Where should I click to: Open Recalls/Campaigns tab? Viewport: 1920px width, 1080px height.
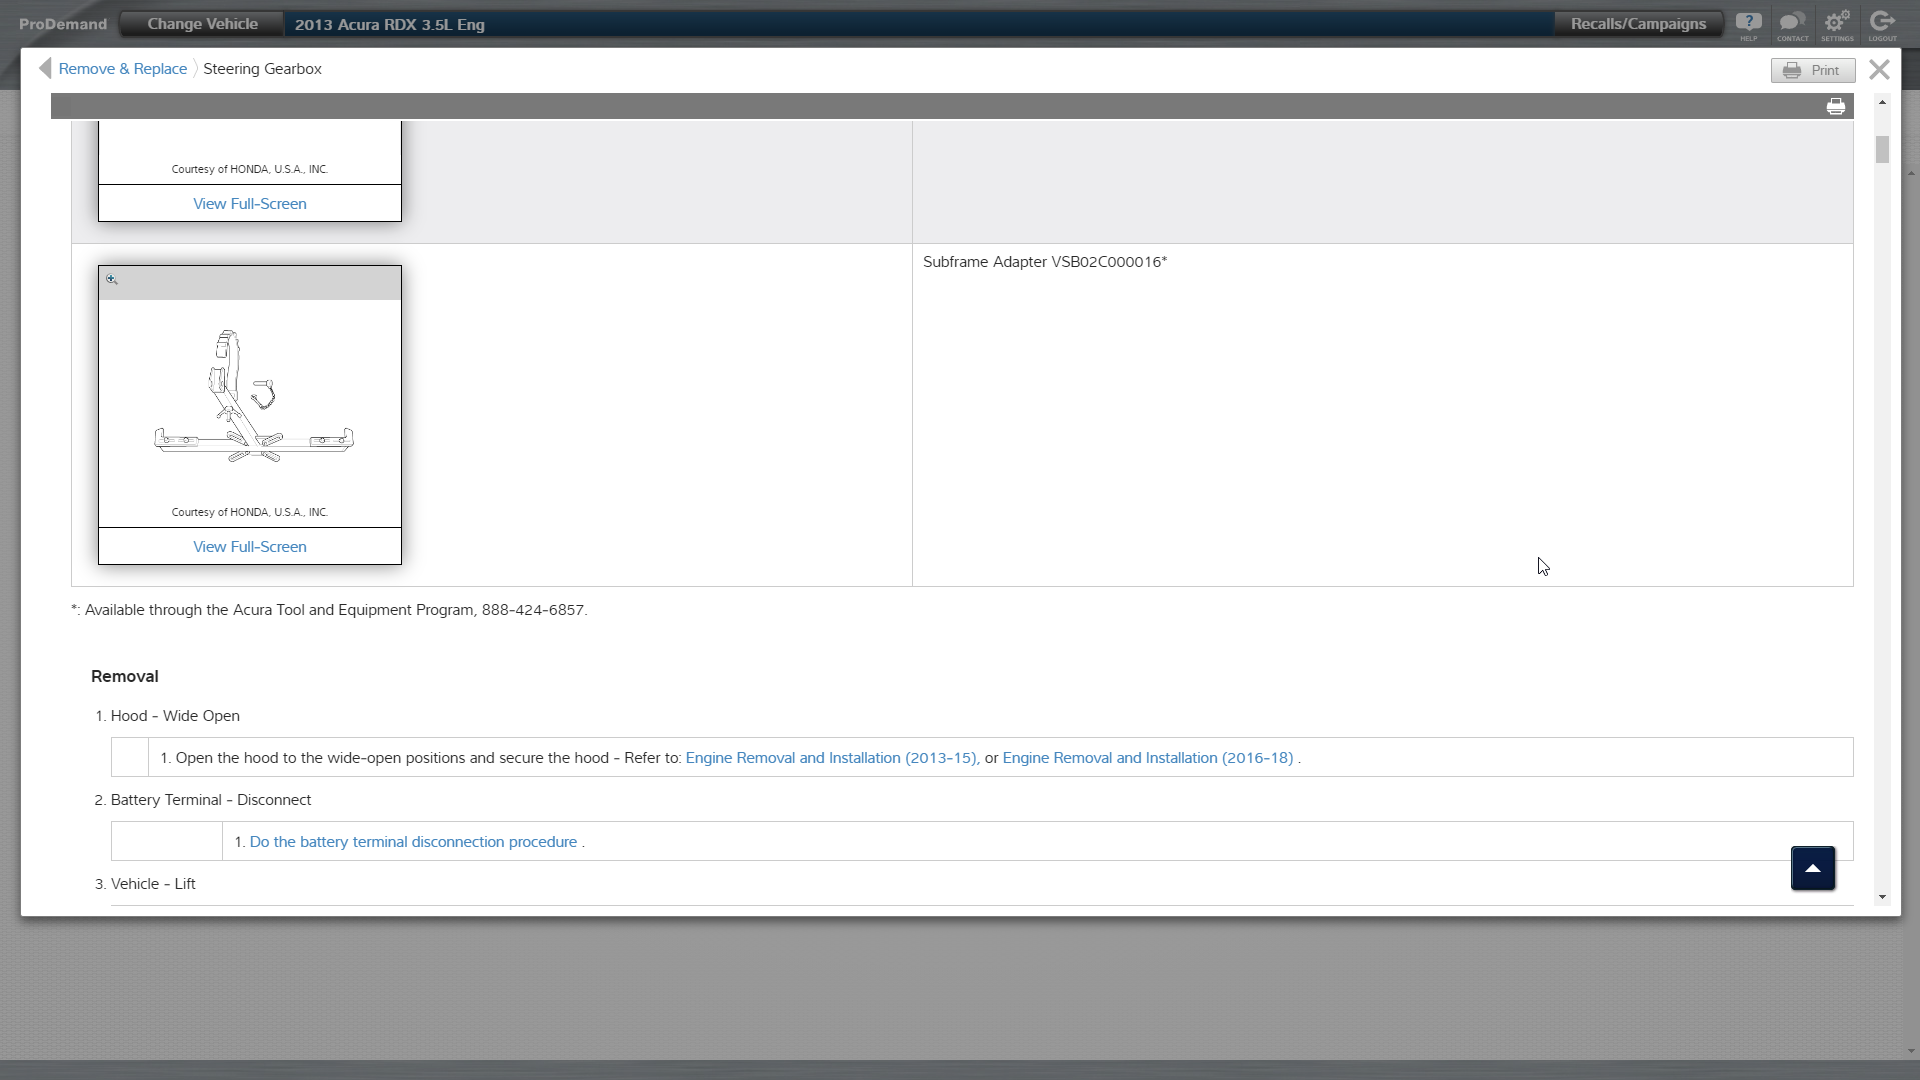[1637, 24]
